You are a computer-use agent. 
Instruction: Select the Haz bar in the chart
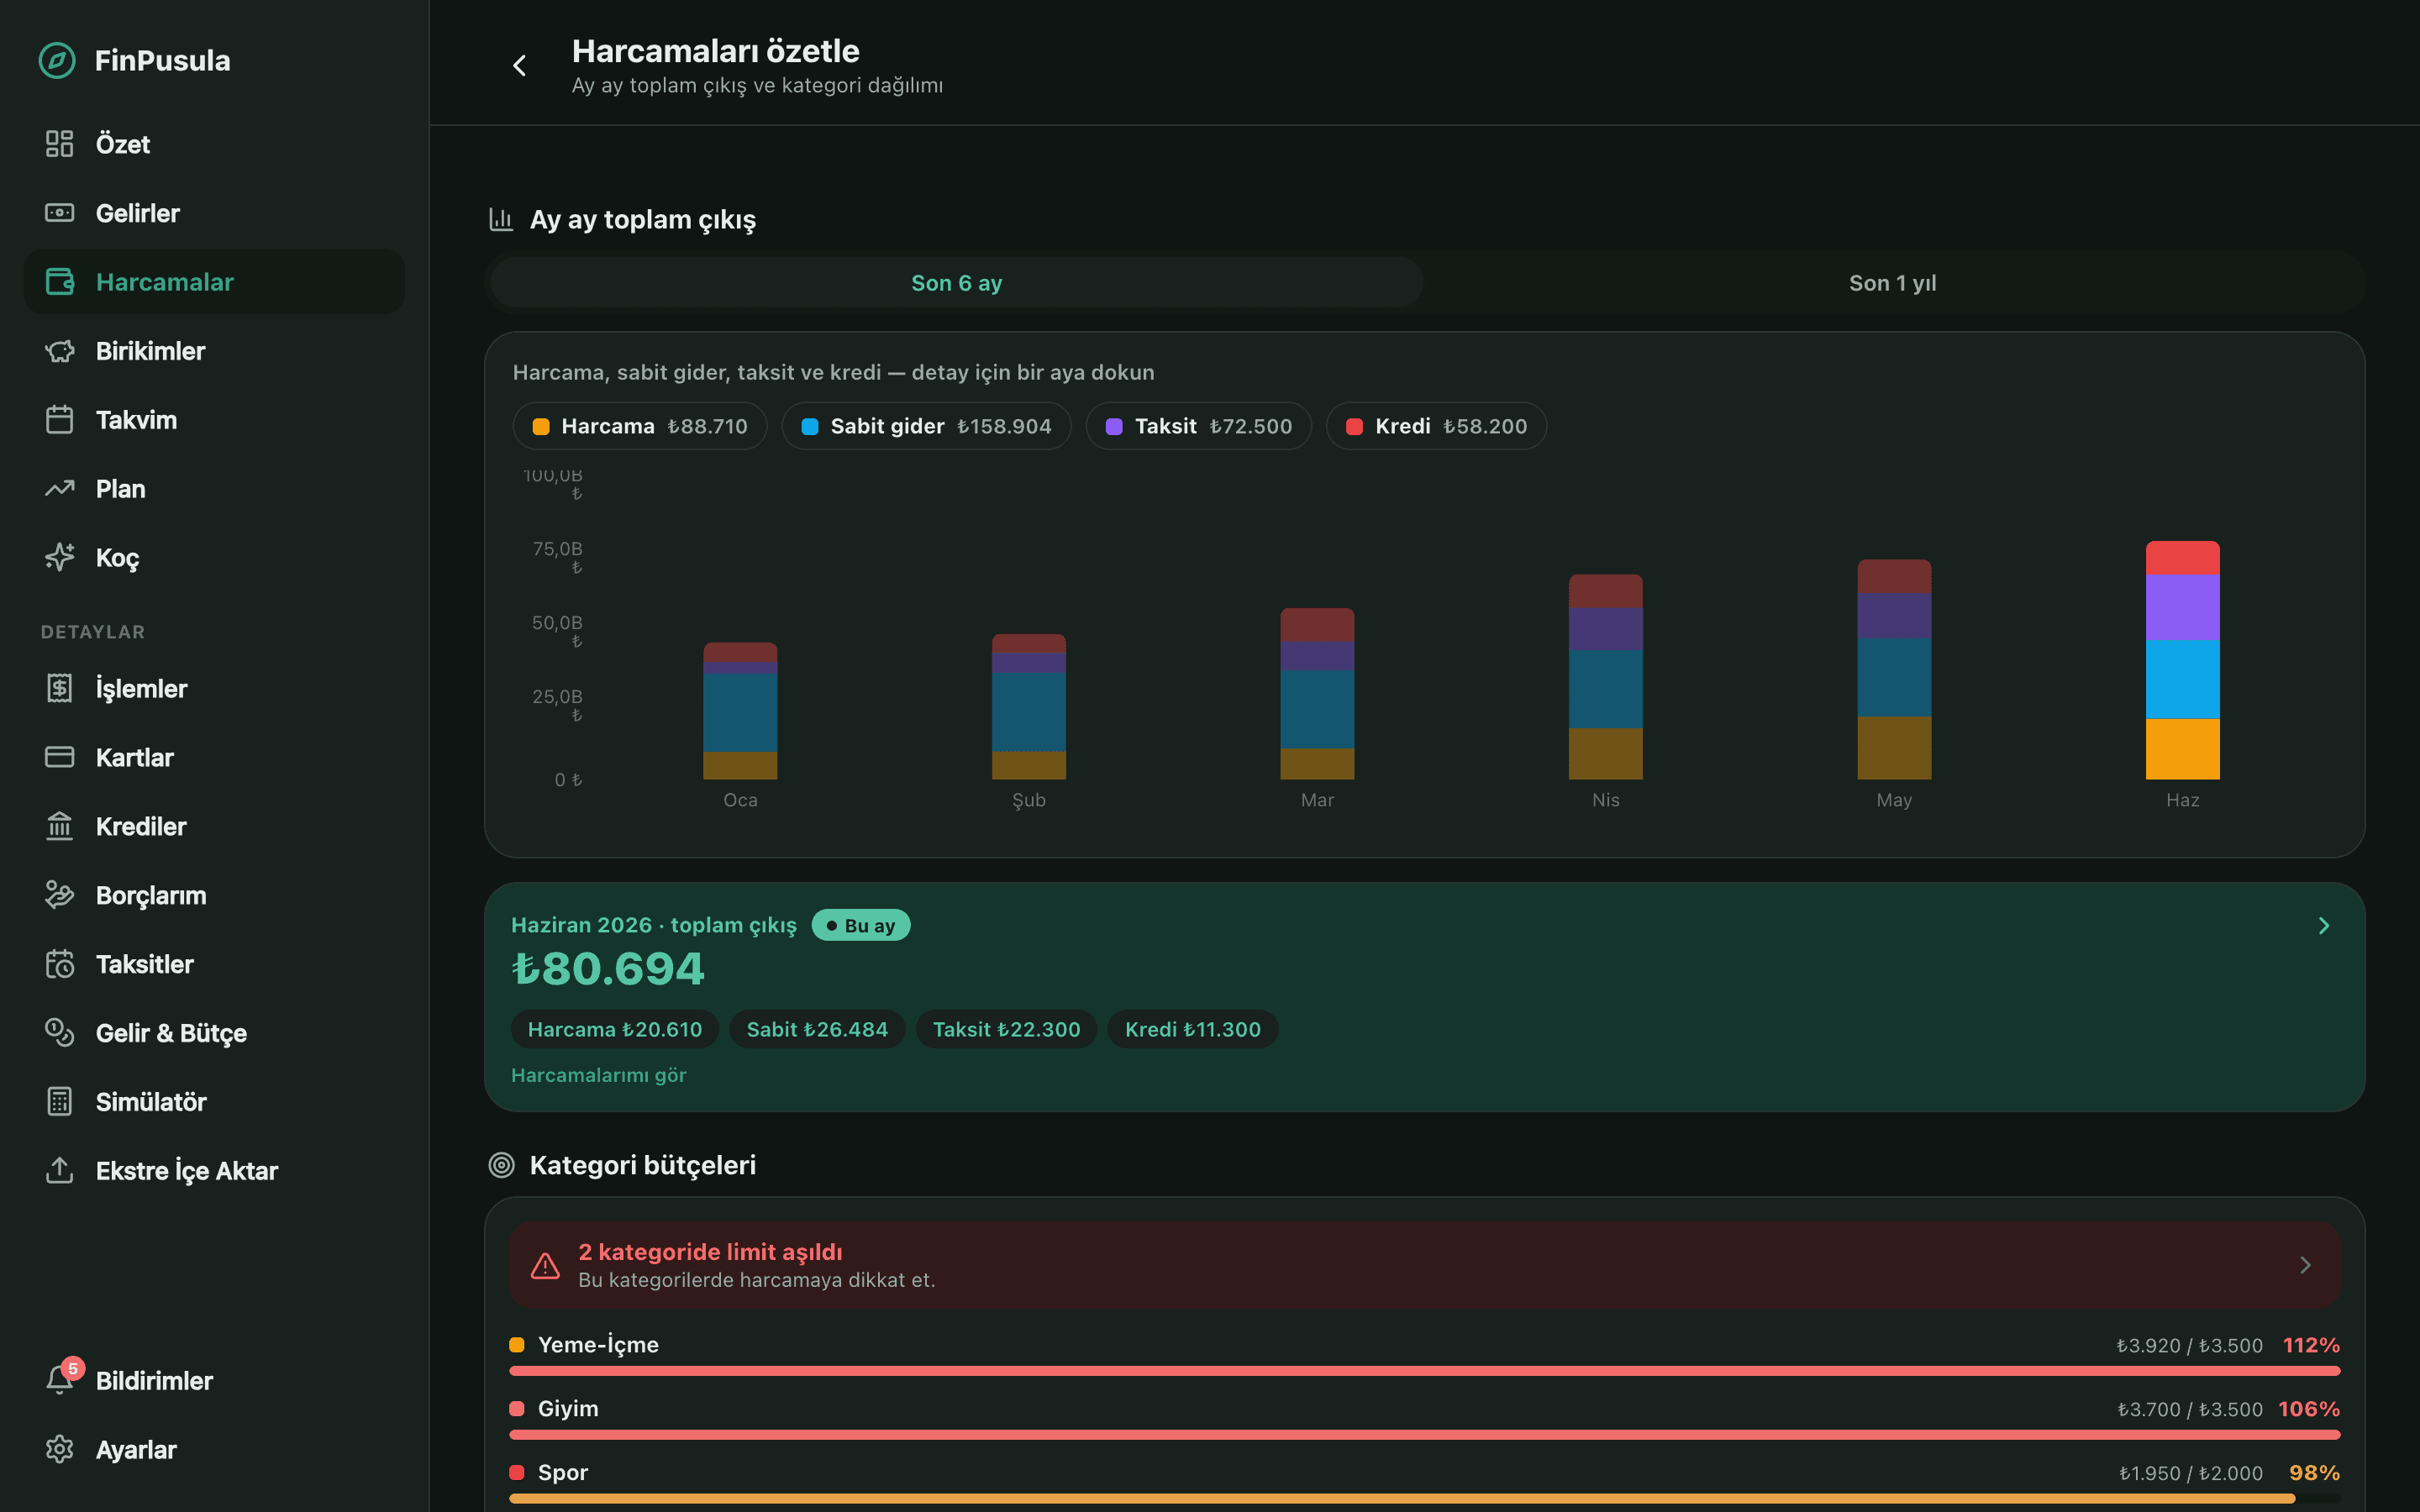[x=2182, y=660]
